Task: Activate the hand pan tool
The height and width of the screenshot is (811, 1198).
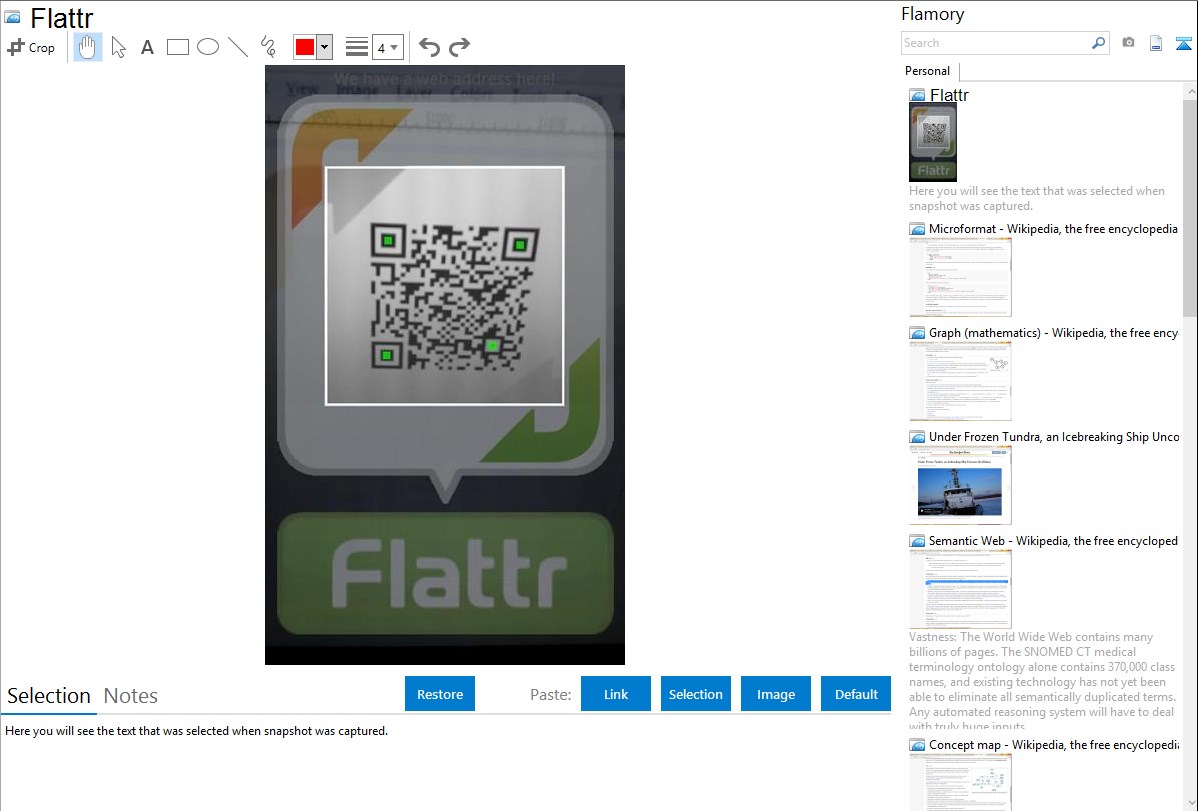Action: (x=87, y=47)
